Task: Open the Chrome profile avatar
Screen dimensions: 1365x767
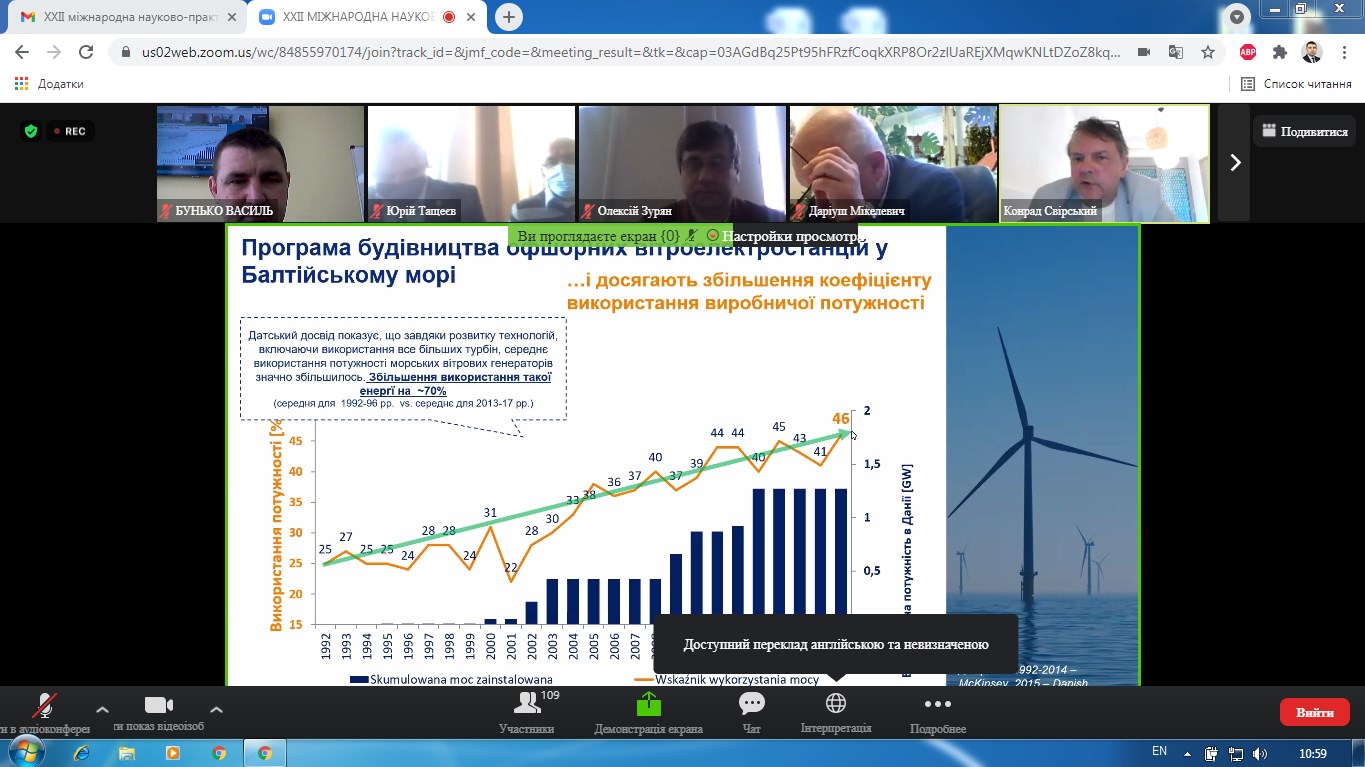Action: (x=1311, y=52)
